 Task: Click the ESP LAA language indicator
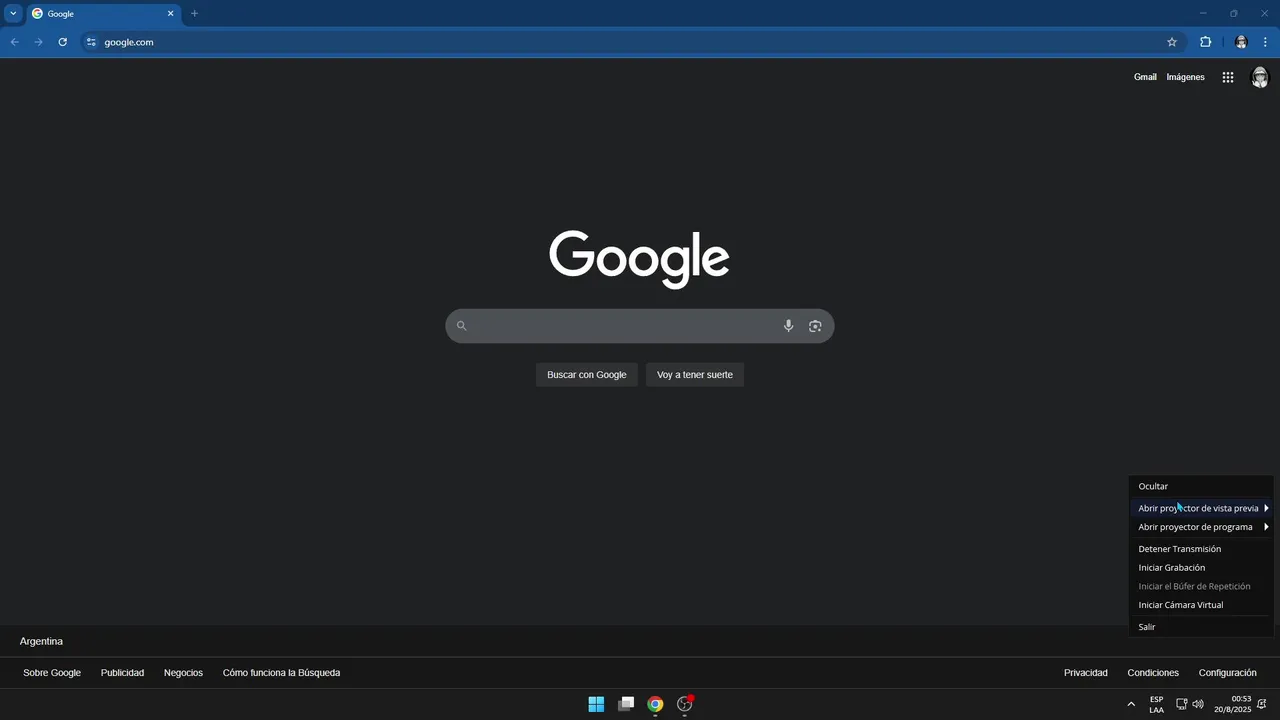1156,704
